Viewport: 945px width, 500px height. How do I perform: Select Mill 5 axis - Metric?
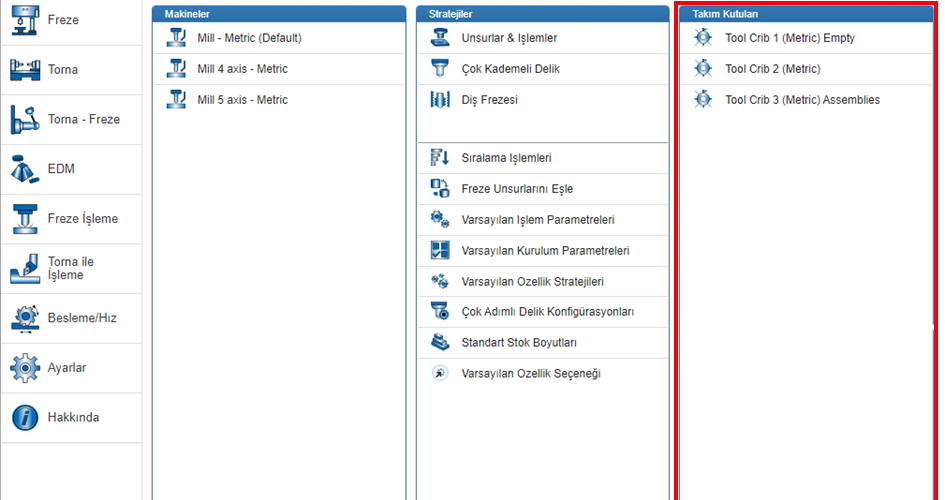[x=242, y=100]
